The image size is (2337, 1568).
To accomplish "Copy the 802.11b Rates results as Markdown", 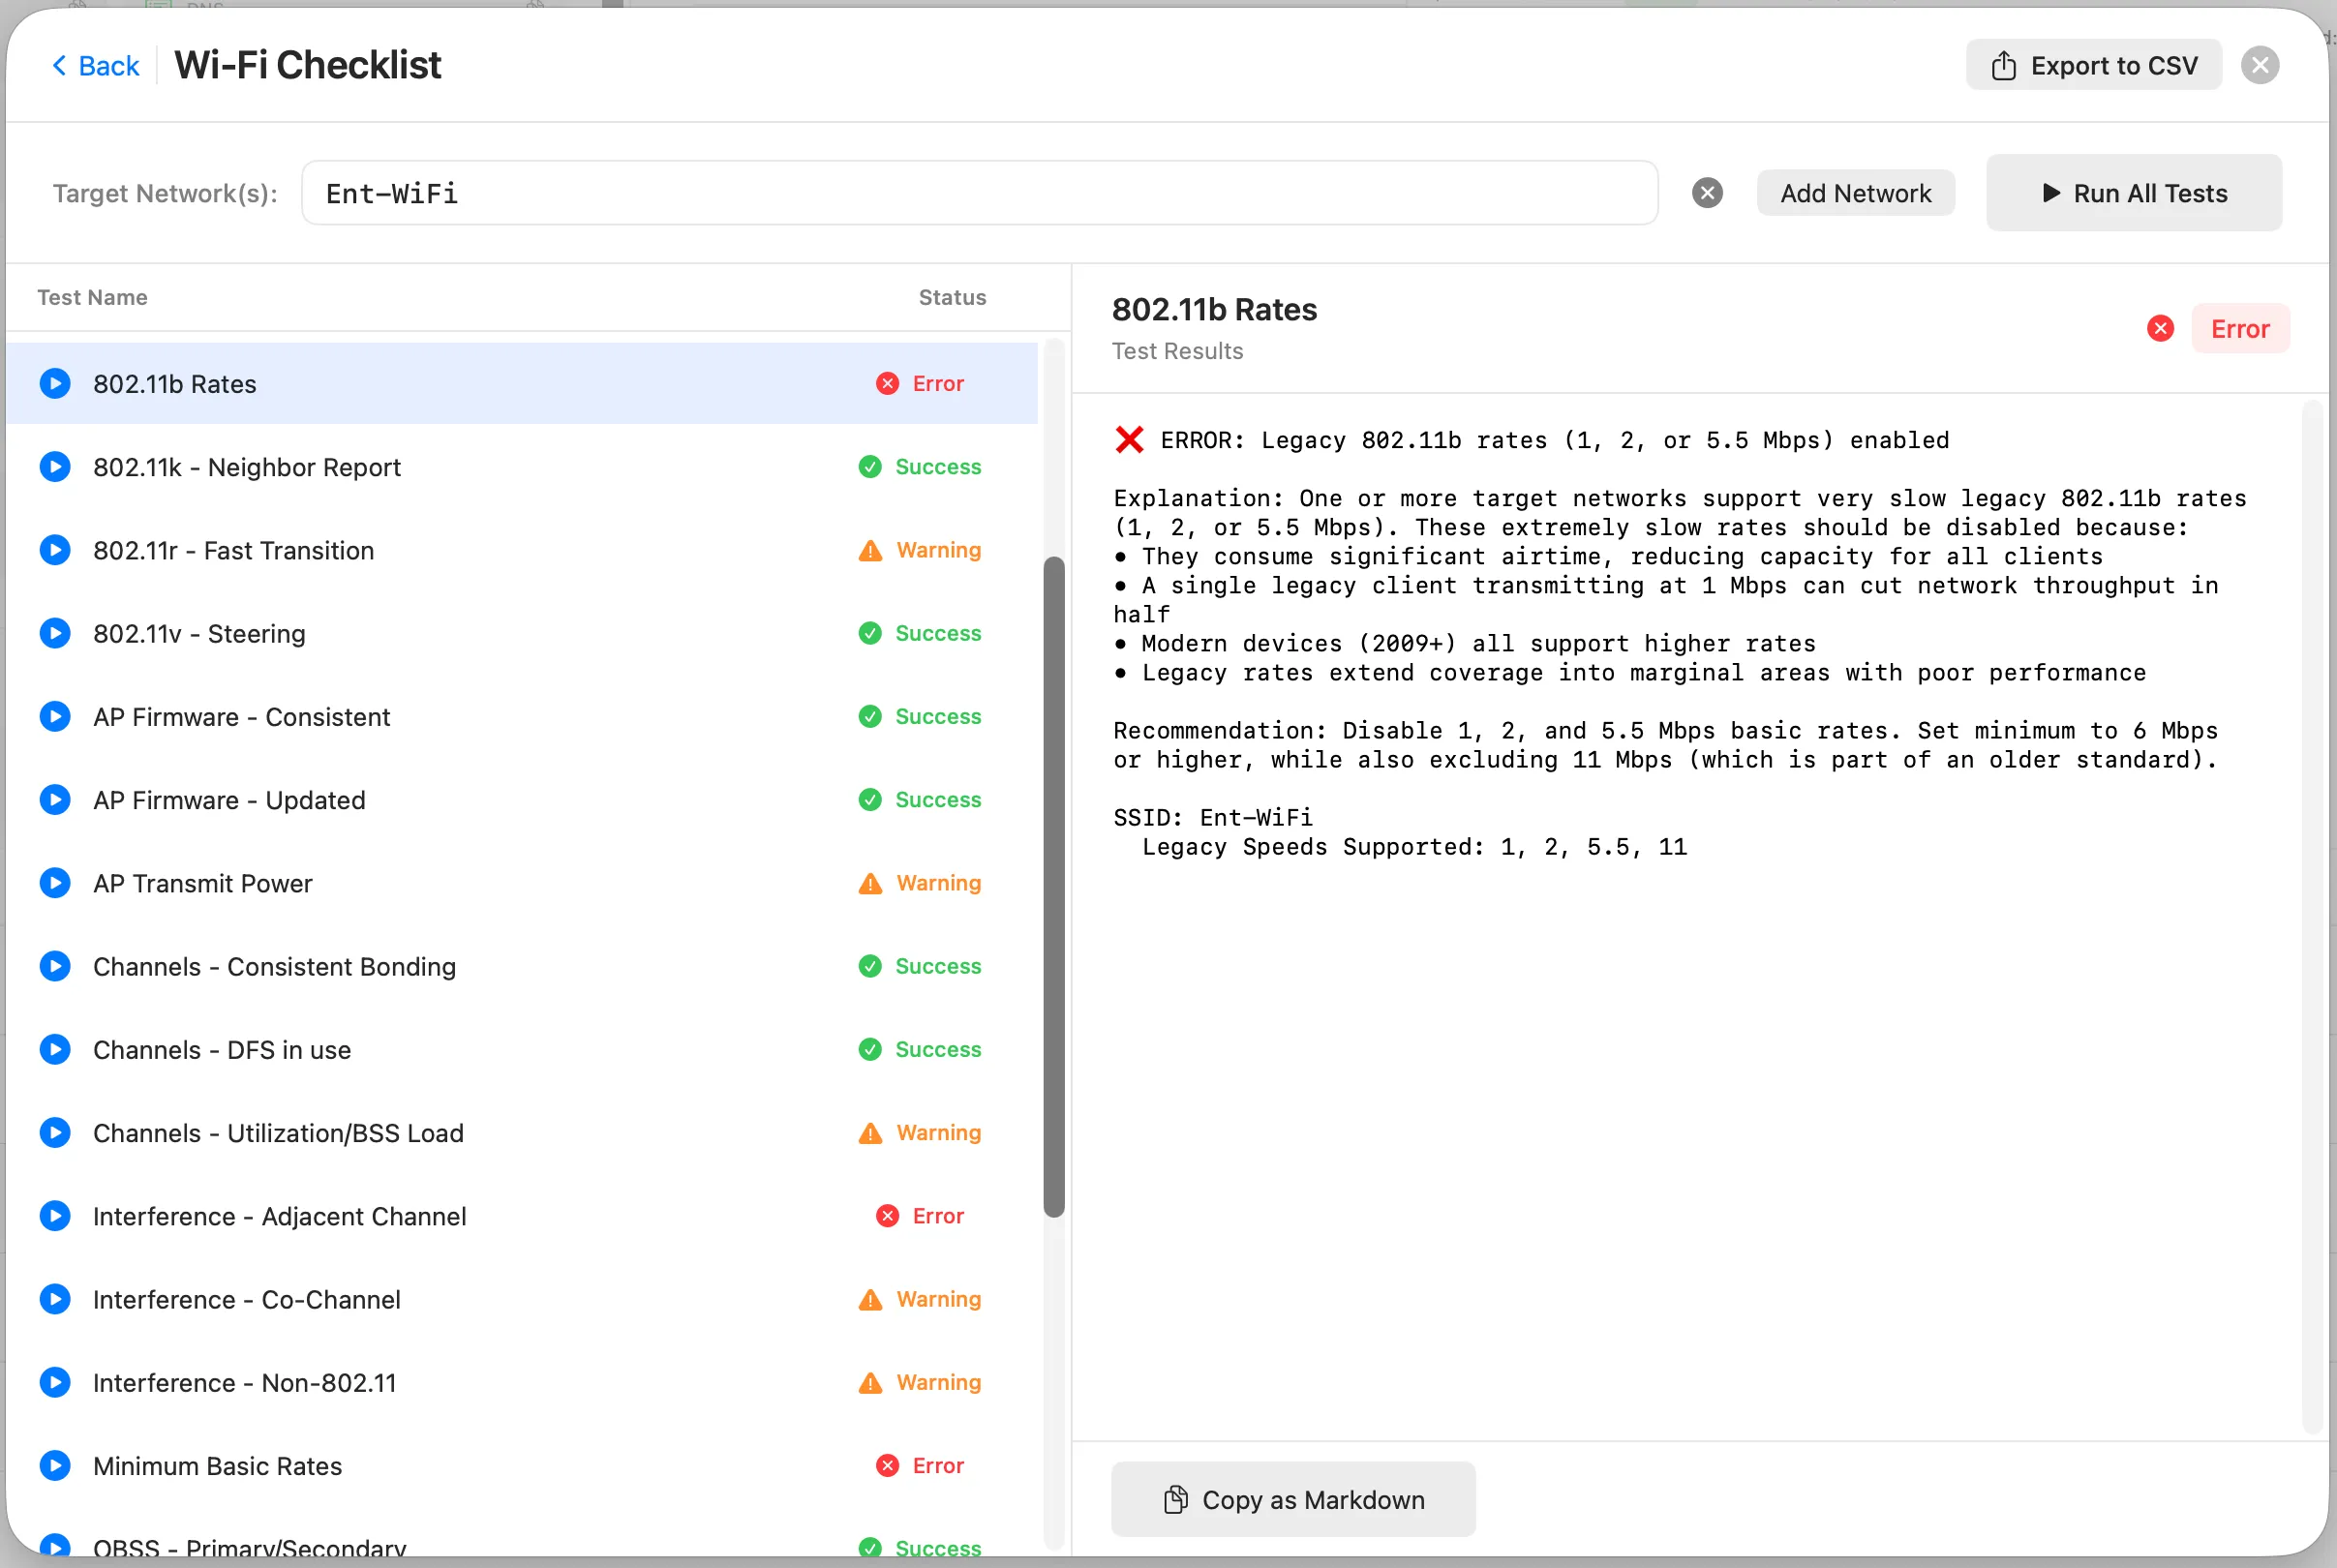I will [1291, 1499].
